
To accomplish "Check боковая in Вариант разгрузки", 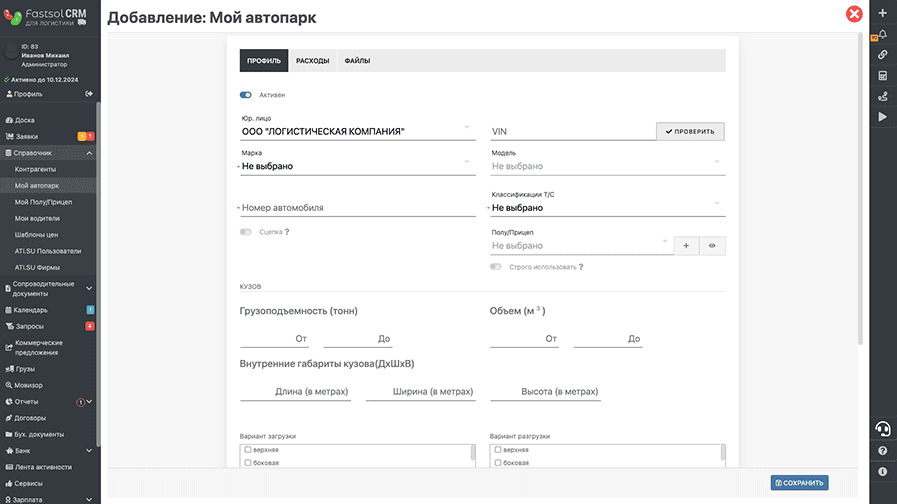I will [x=498, y=462].
